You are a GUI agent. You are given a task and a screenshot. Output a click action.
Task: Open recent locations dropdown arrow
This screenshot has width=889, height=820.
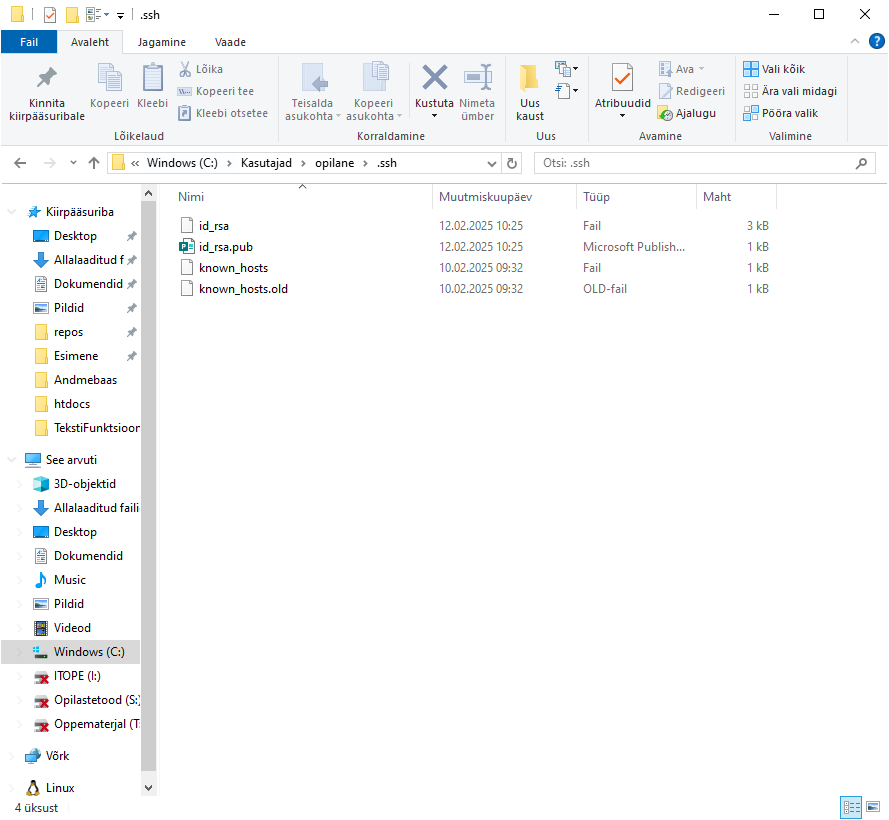coord(73,163)
